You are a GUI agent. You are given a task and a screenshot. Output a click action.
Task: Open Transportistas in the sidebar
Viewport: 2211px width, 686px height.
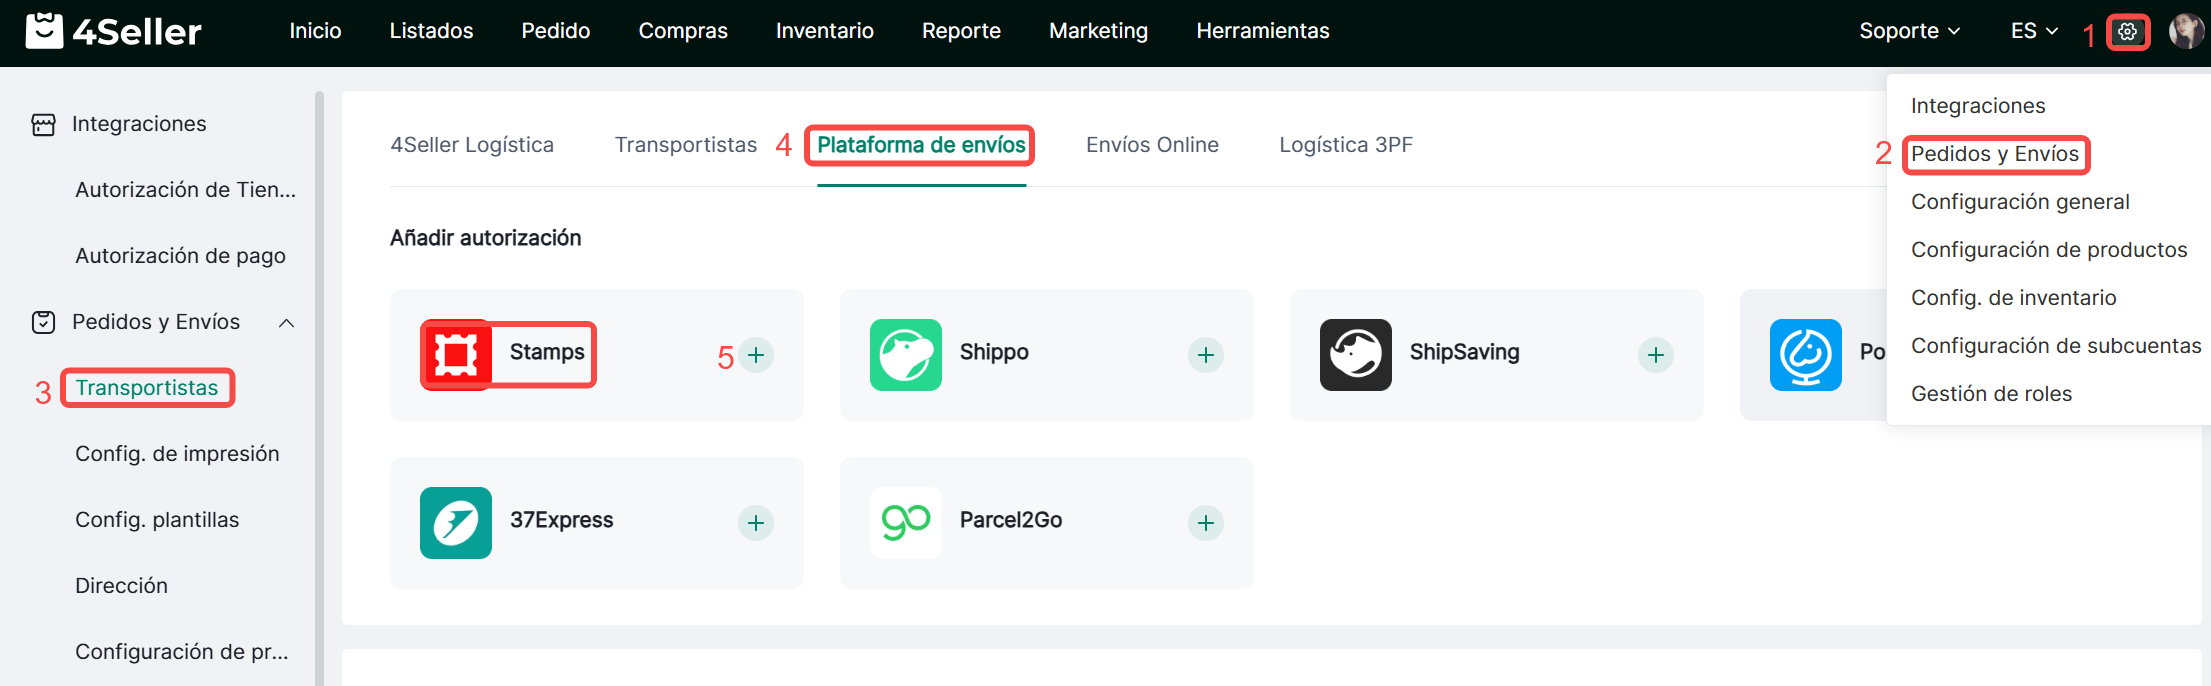point(147,388)
